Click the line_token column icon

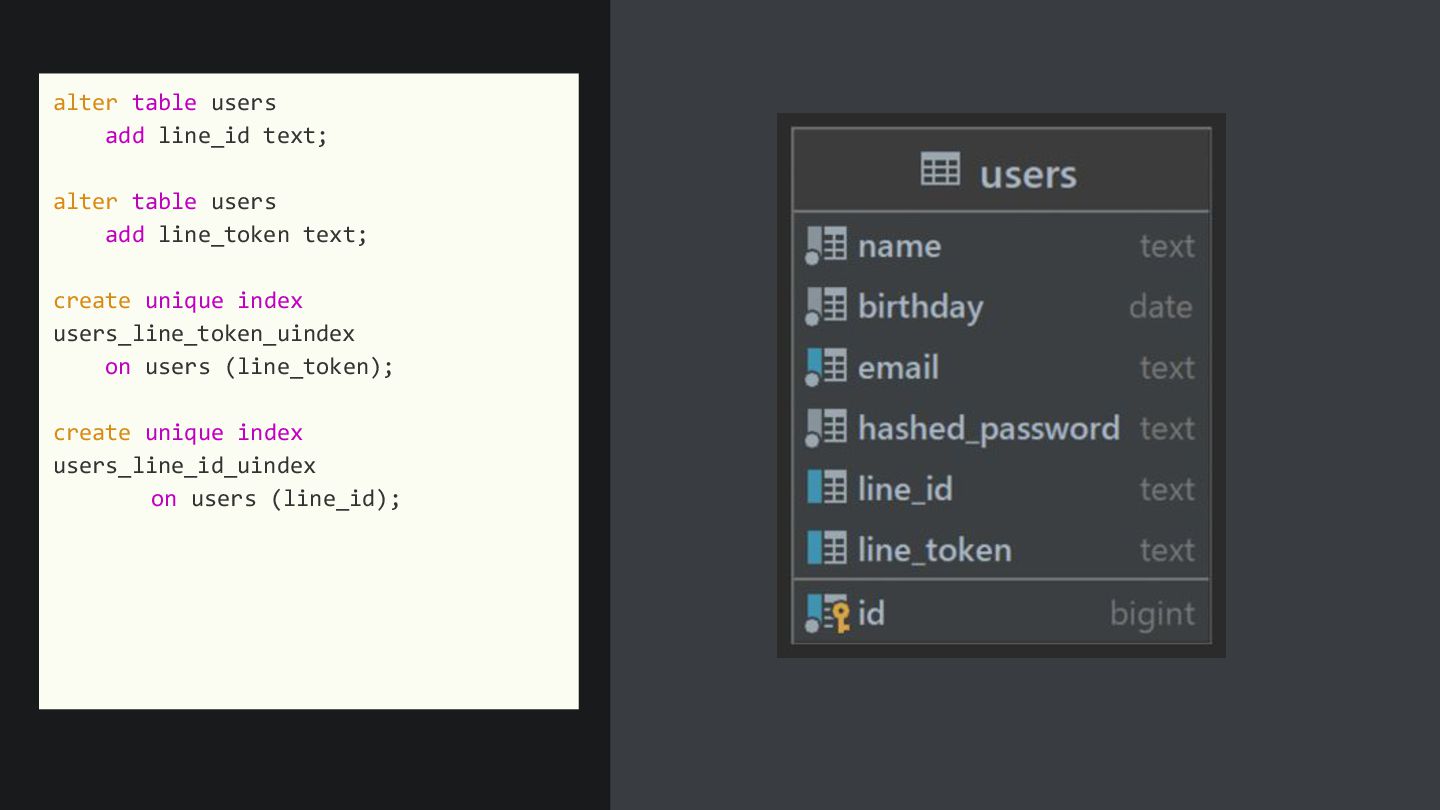pos(827,549)
